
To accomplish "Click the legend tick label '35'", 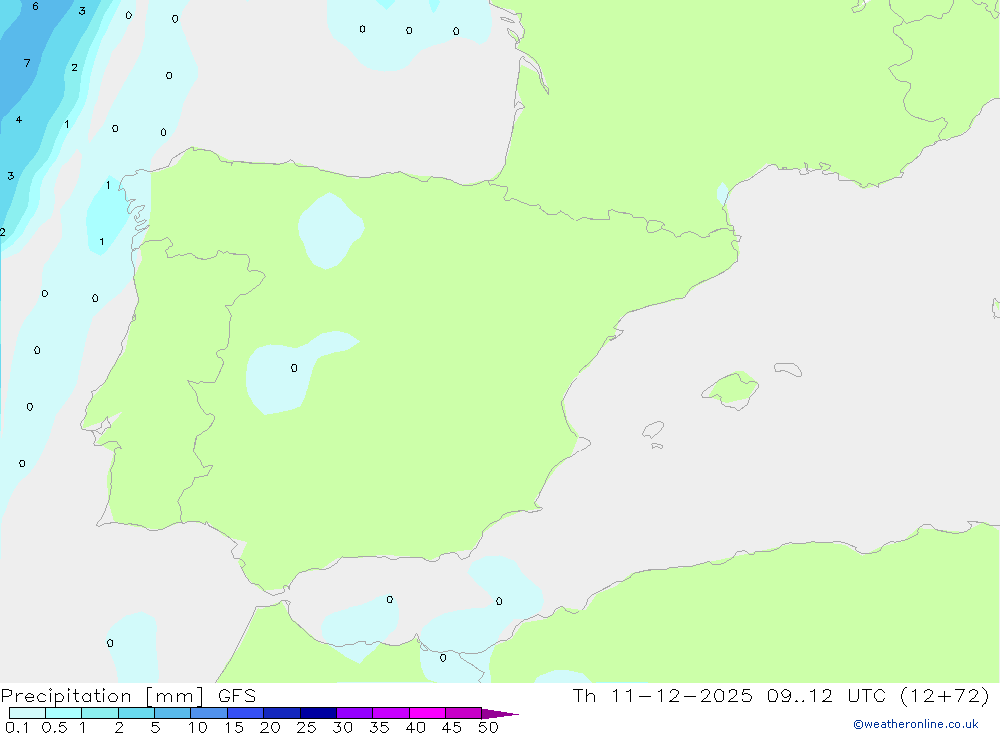I will [x=379, y=727].
